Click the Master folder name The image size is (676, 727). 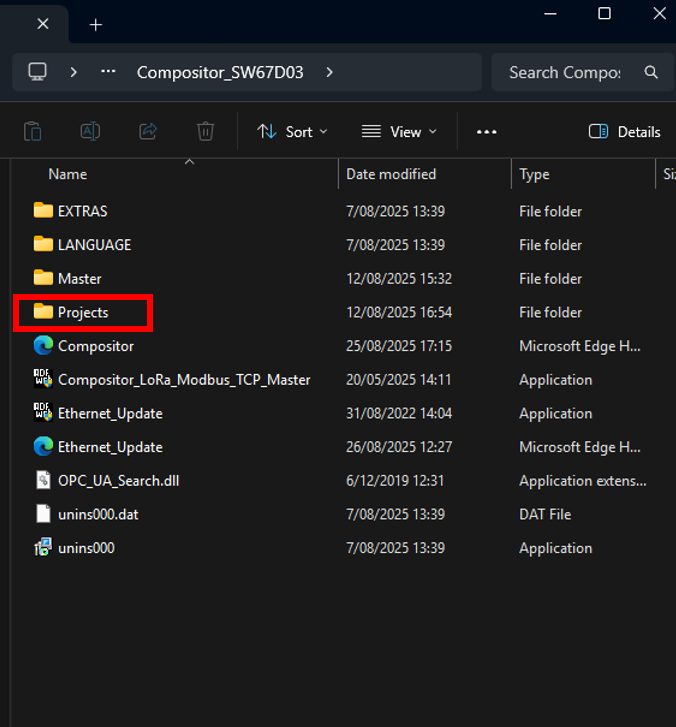point(80,279)
